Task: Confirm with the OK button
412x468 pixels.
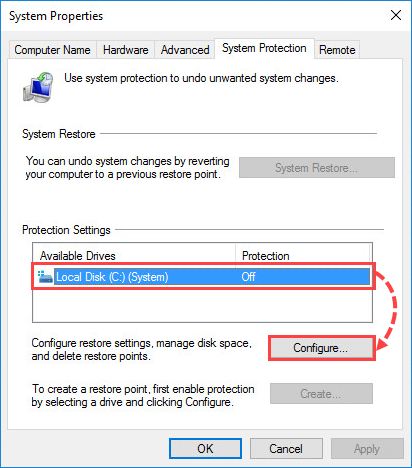Action: click(x=205, y=449)
